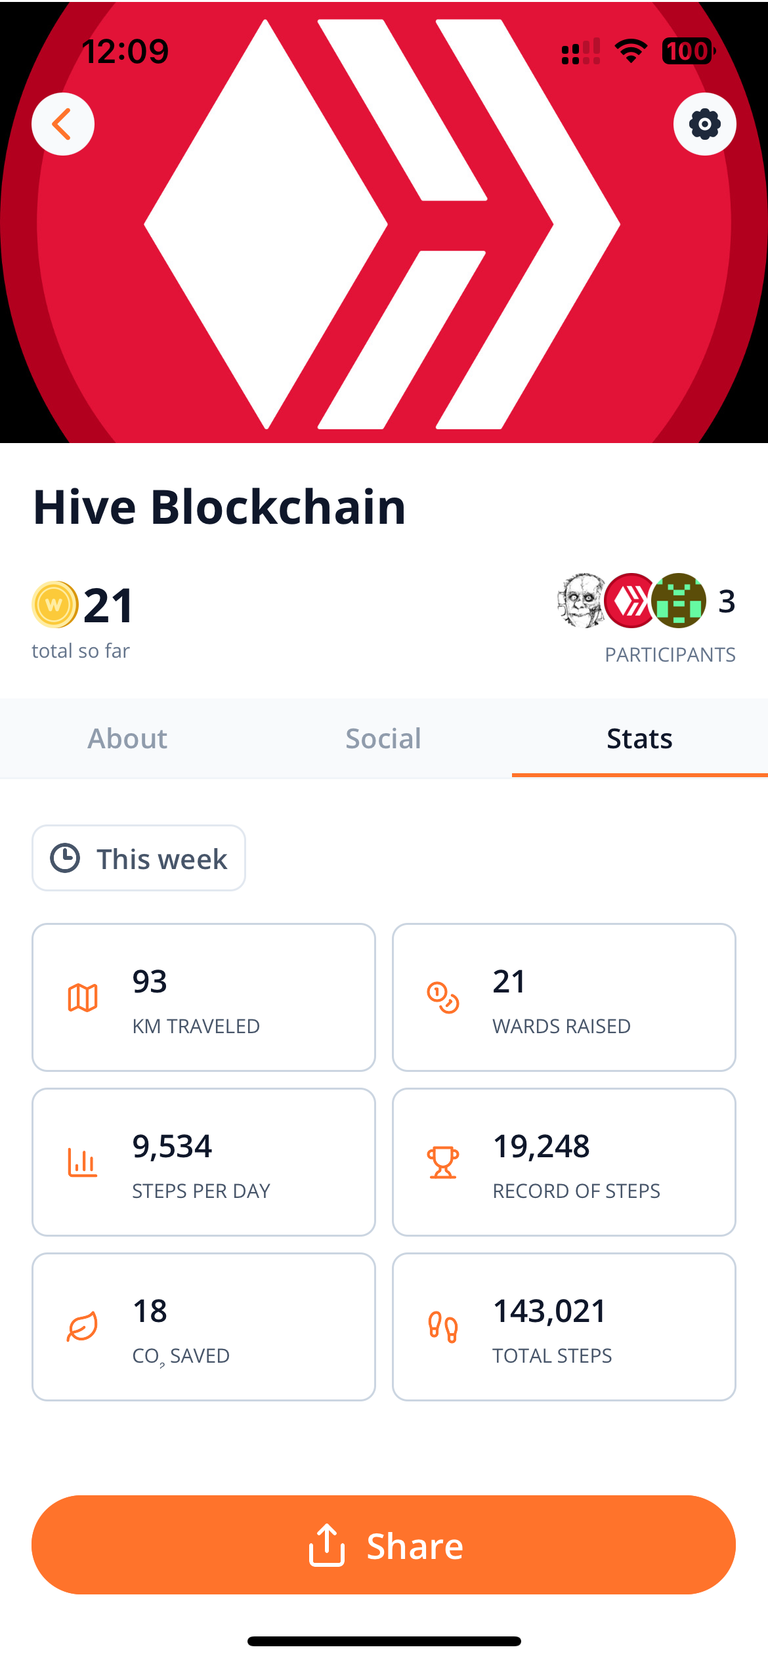The width and height of the screenshot is (768, 1662).
Task: Select the bar chart Steps Per Day icon
Action: [83, 1162]
